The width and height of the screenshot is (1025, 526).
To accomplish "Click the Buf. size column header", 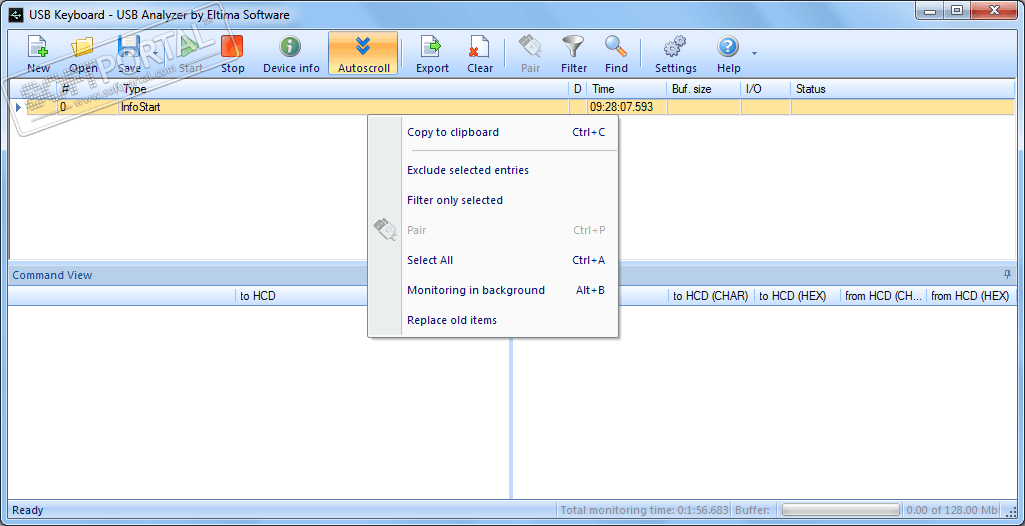I will (703, 89).
